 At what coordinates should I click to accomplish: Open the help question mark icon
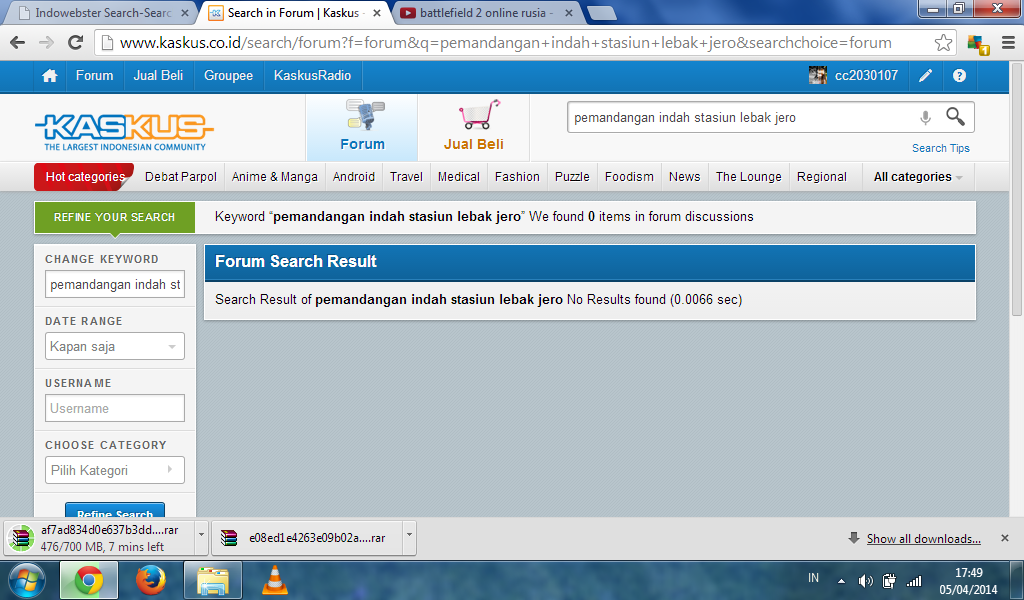959,76
